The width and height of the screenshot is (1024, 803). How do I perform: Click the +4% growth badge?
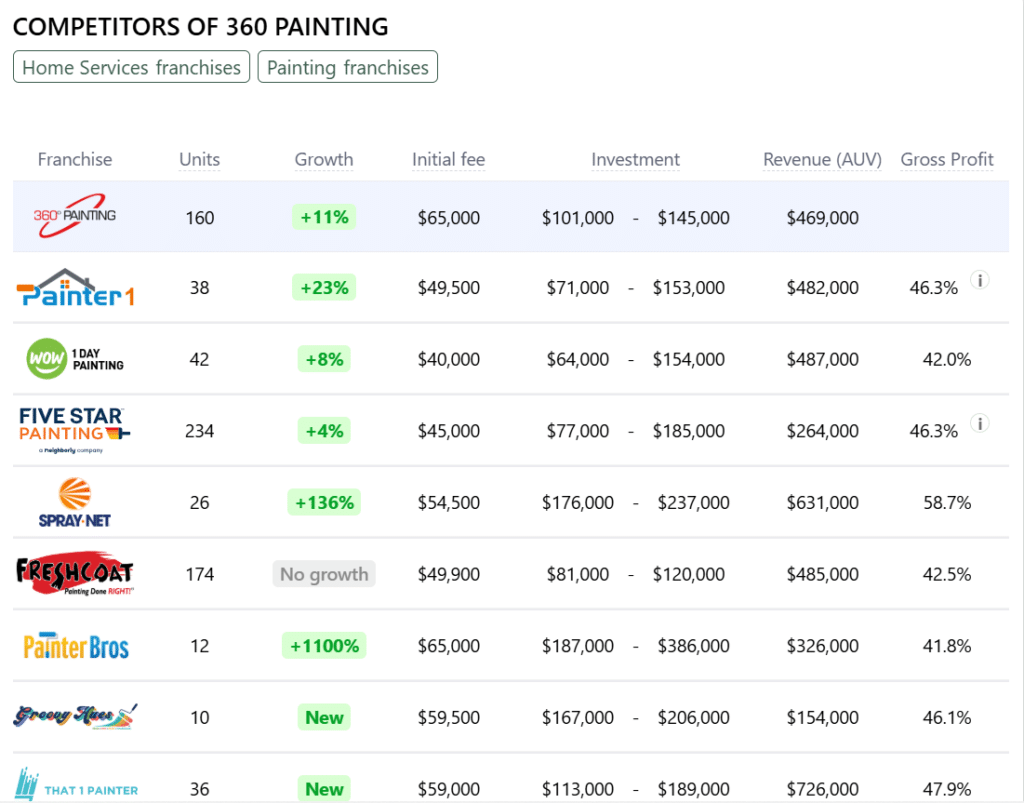[324, 431]
